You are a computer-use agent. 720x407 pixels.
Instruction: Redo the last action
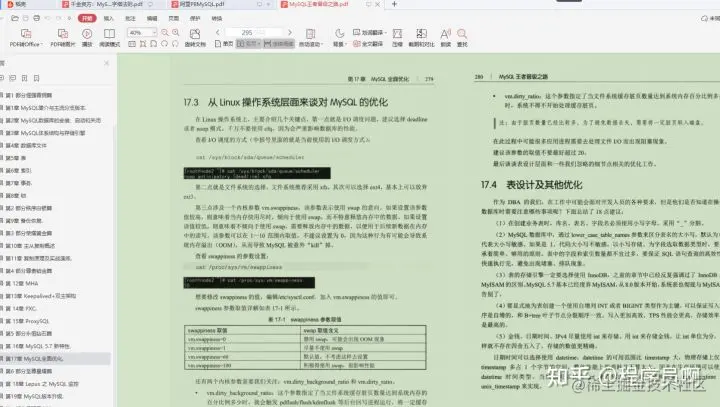pyautogui.click(x=58, y=18)
